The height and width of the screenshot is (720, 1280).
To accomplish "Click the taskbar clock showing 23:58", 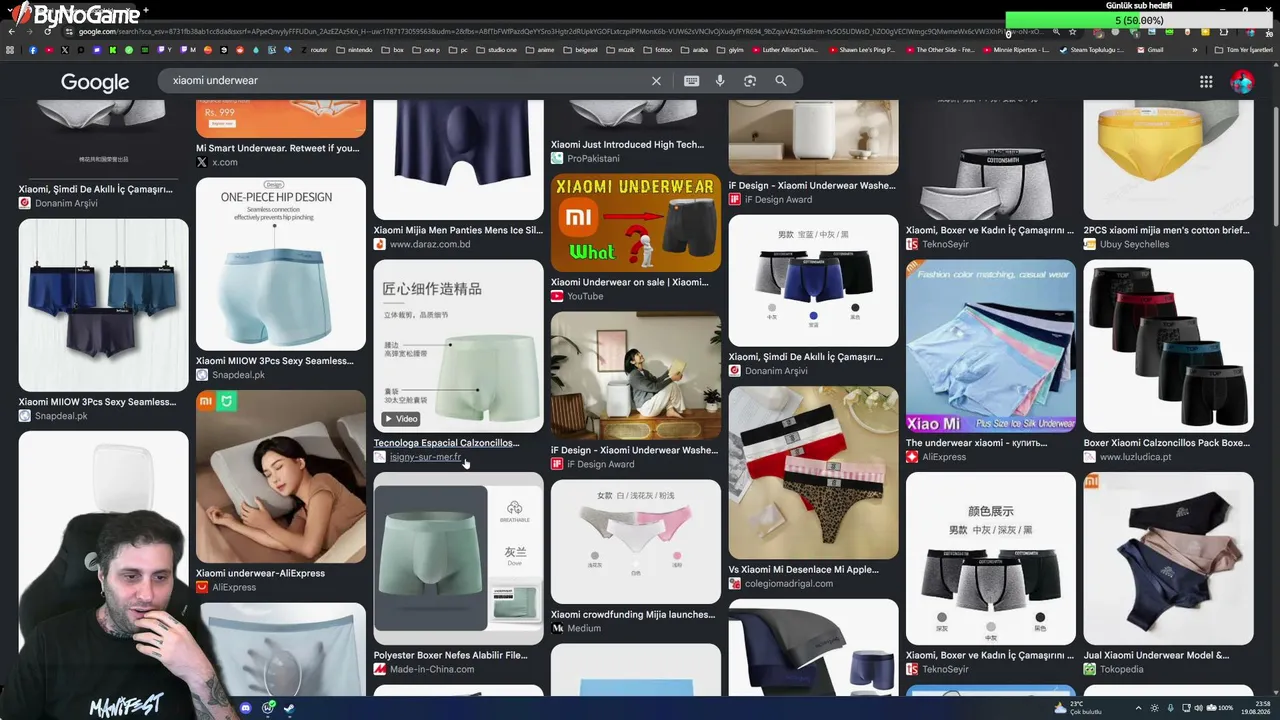I will (x=1255, y=708).
